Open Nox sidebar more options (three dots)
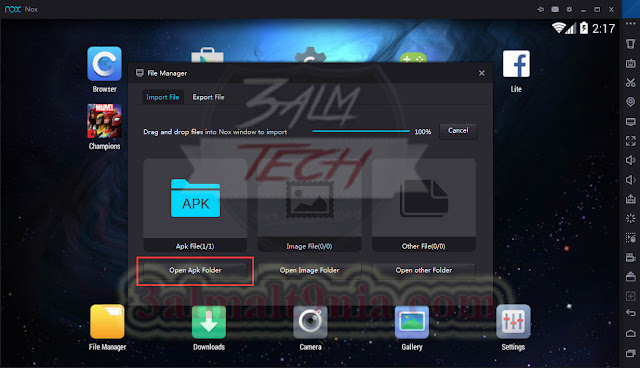Image resolution: width=640 pixels, height=368 pixels. pos(631,24)
